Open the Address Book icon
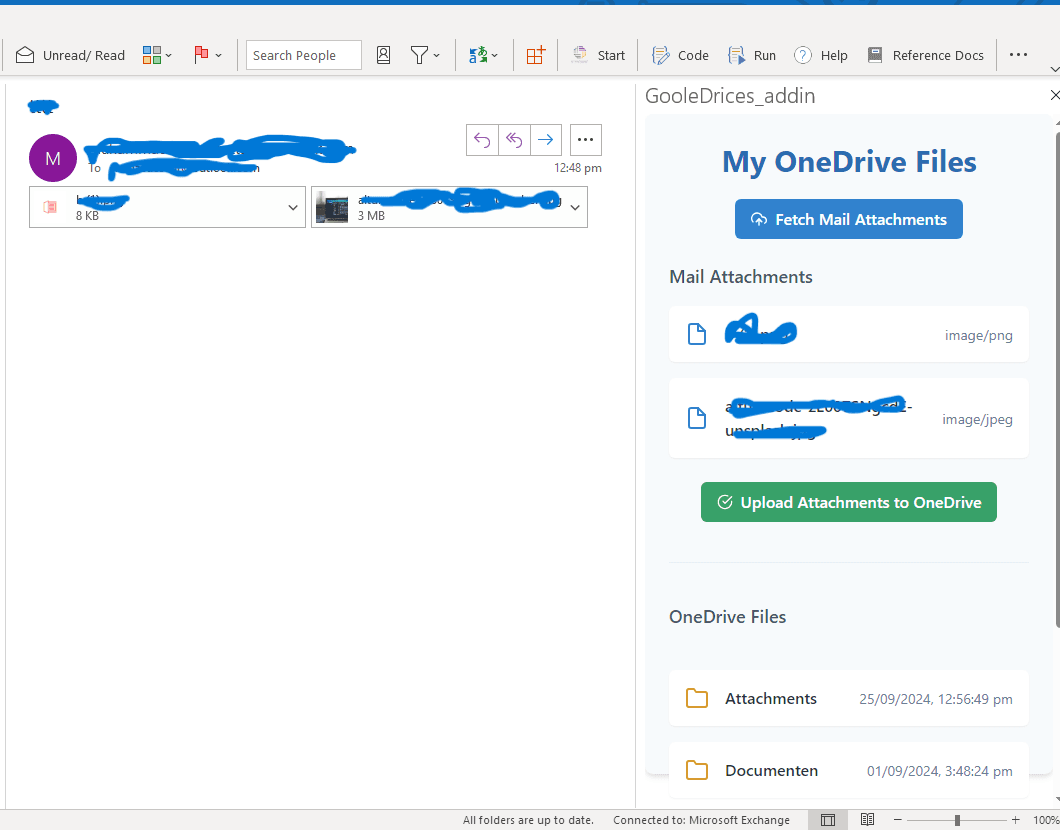This screenshot has height=830, width=1060. coord(383,55)
